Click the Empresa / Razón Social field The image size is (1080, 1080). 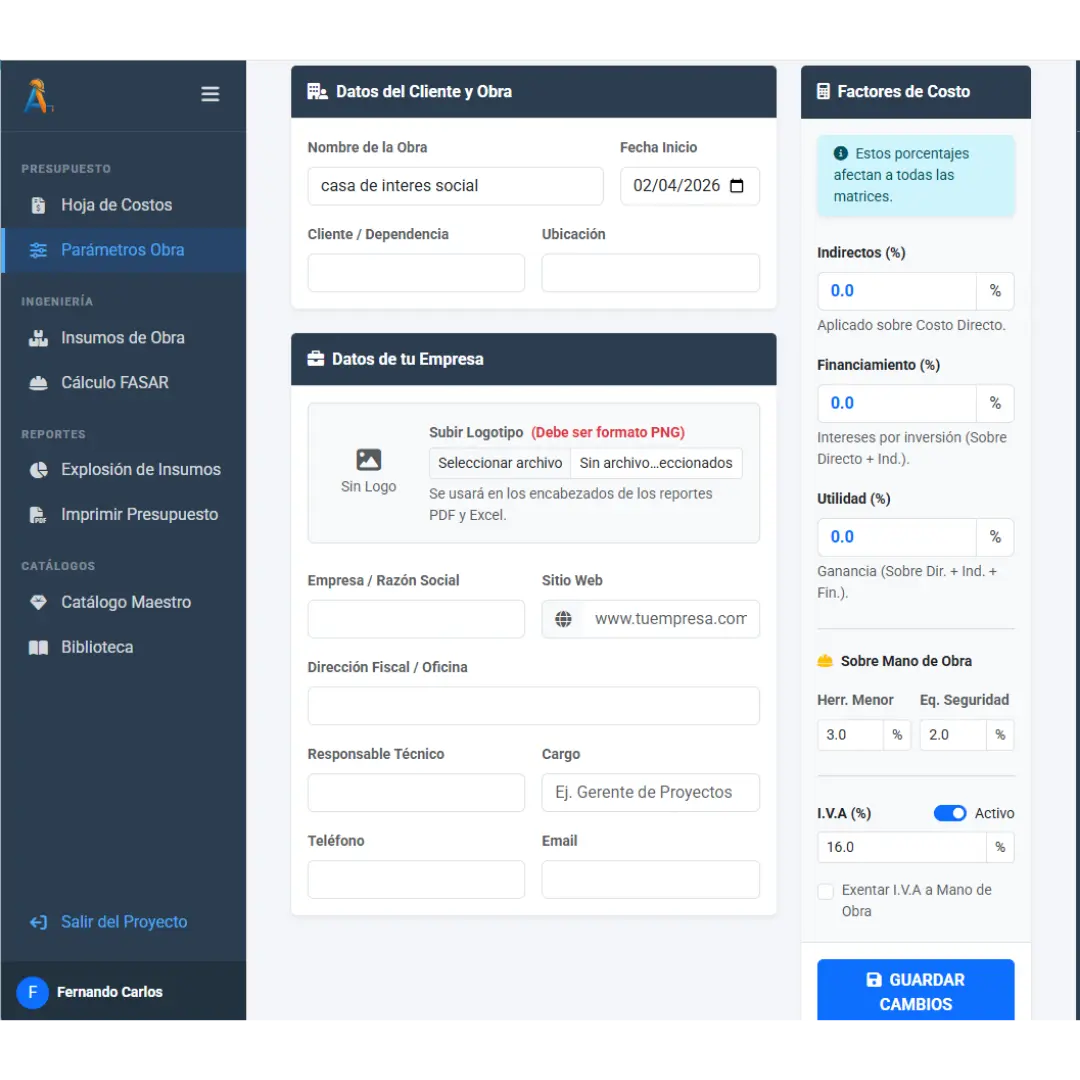click(x=416, y=619)
